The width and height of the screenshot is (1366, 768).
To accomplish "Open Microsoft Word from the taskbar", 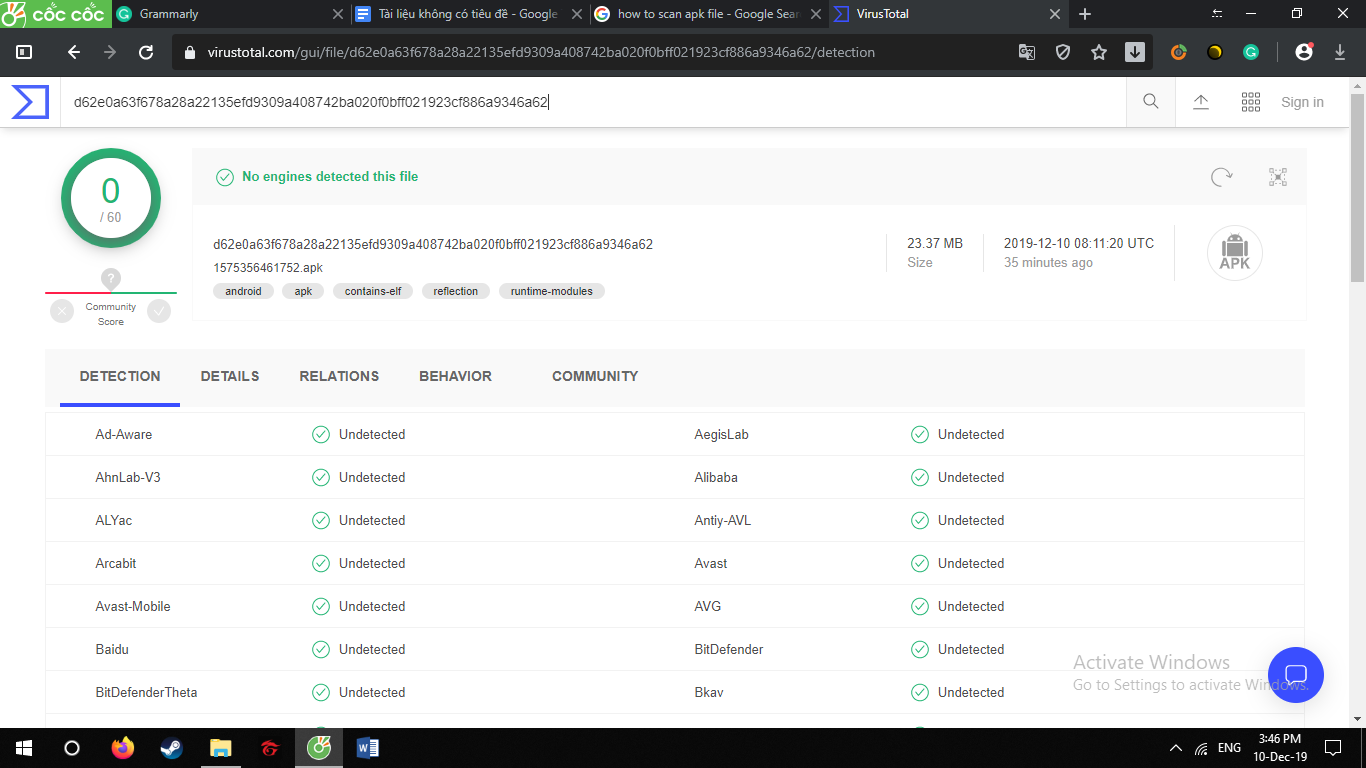I will pyautogui.click(x=368, y=748).
